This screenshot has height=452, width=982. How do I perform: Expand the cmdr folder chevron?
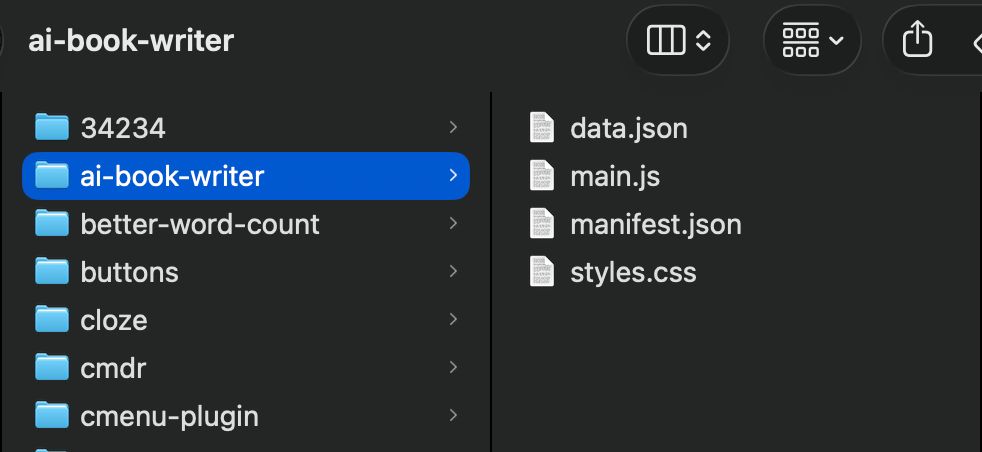453,368
